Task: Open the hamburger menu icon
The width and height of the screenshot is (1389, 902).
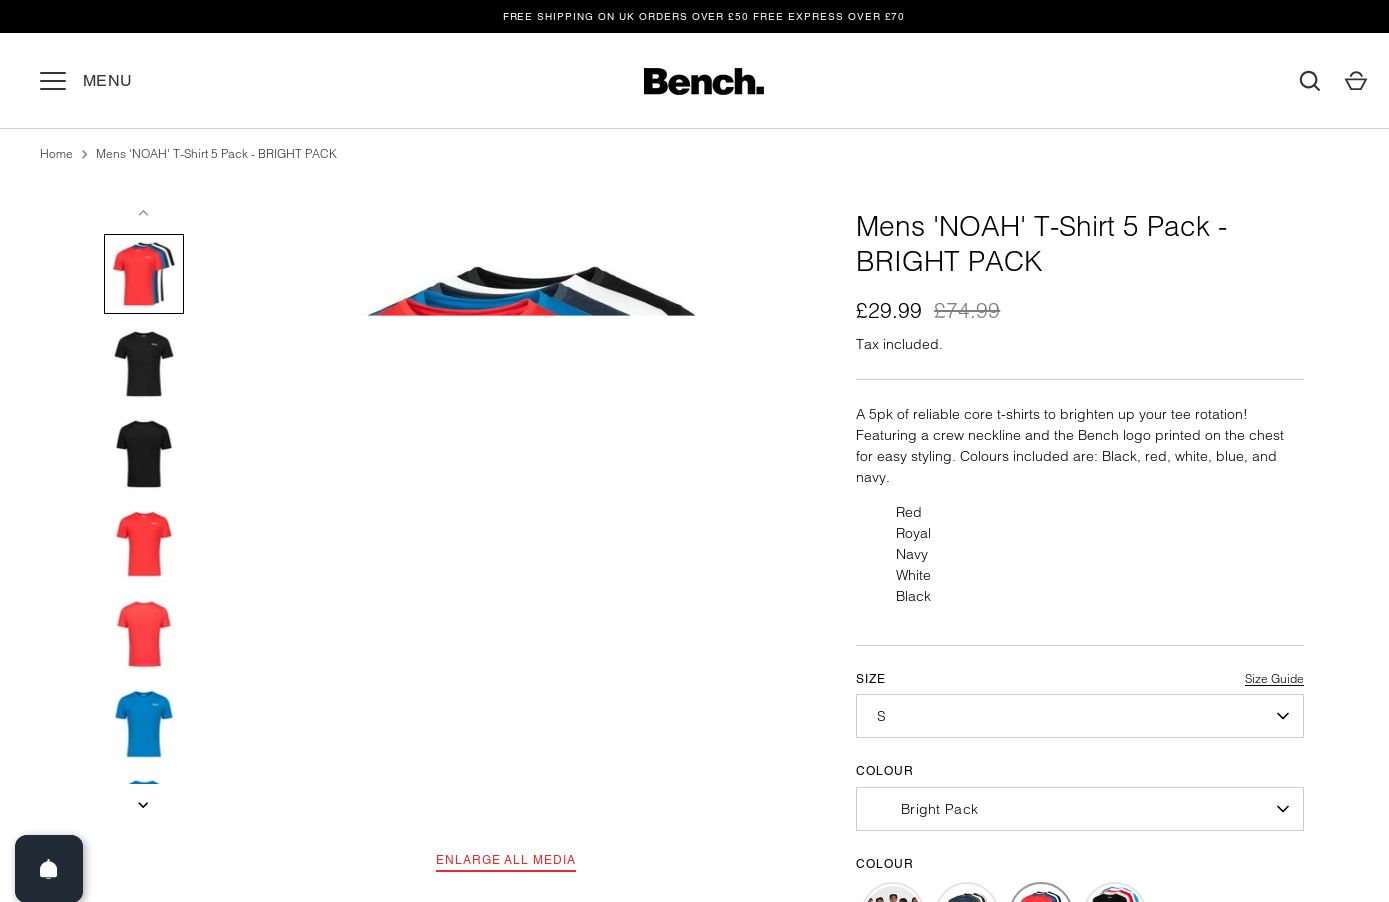Action: click(53, 81)
